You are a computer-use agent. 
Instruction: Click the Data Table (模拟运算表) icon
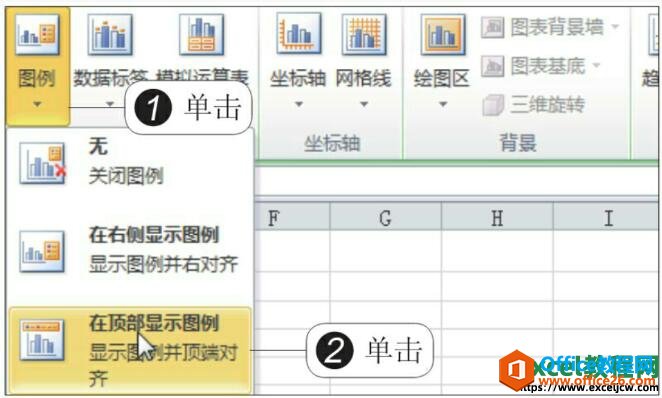(201, 35)
